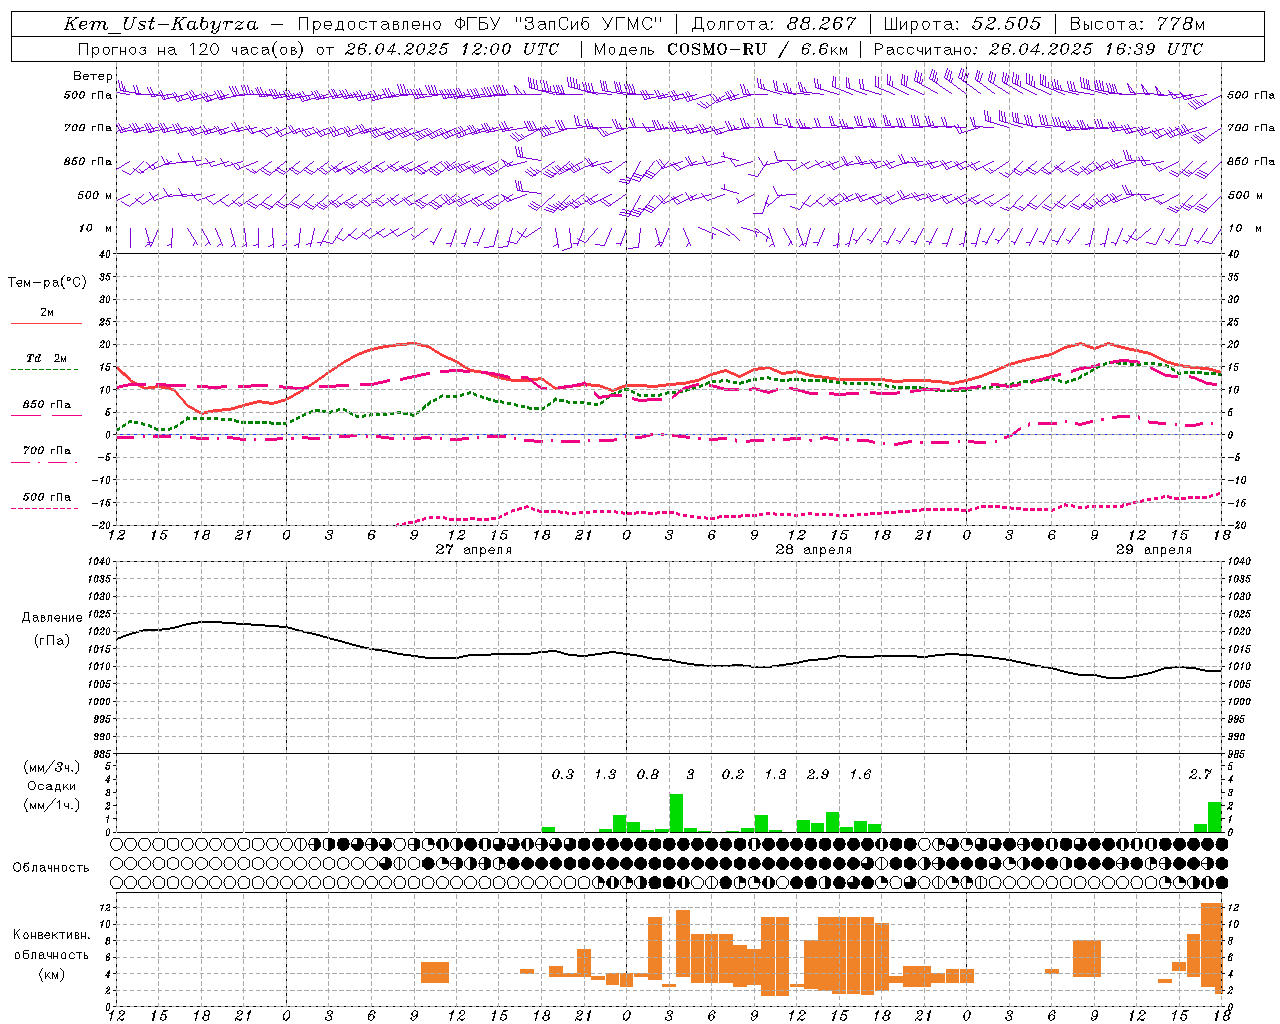The width and height of the screenshot is (1280, 1024).
Task: Click the Тем-ра(°C) temperature label
Action: [x=47, y=283]
